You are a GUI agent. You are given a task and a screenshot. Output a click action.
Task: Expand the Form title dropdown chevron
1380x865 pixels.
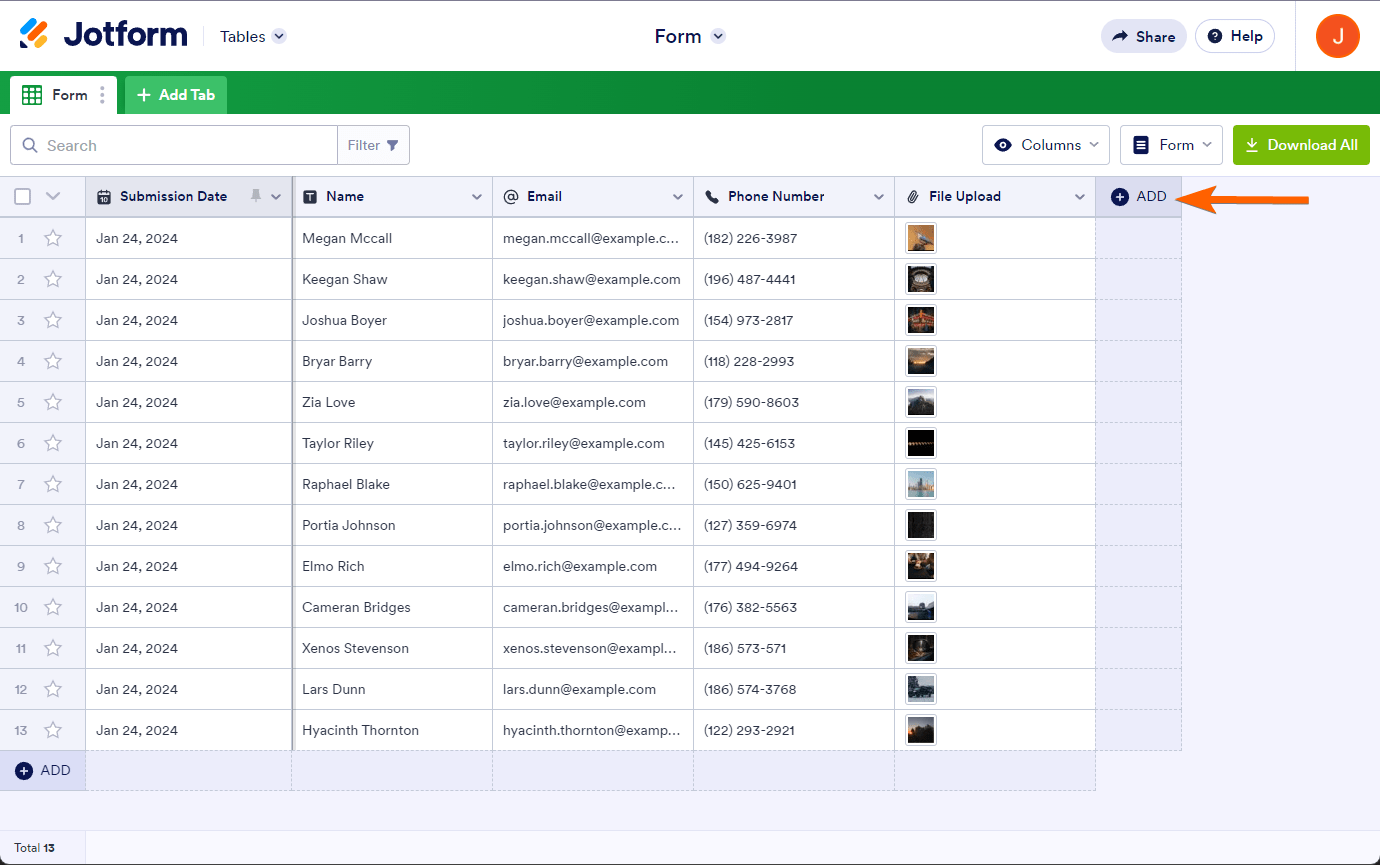tap(718, 36)
